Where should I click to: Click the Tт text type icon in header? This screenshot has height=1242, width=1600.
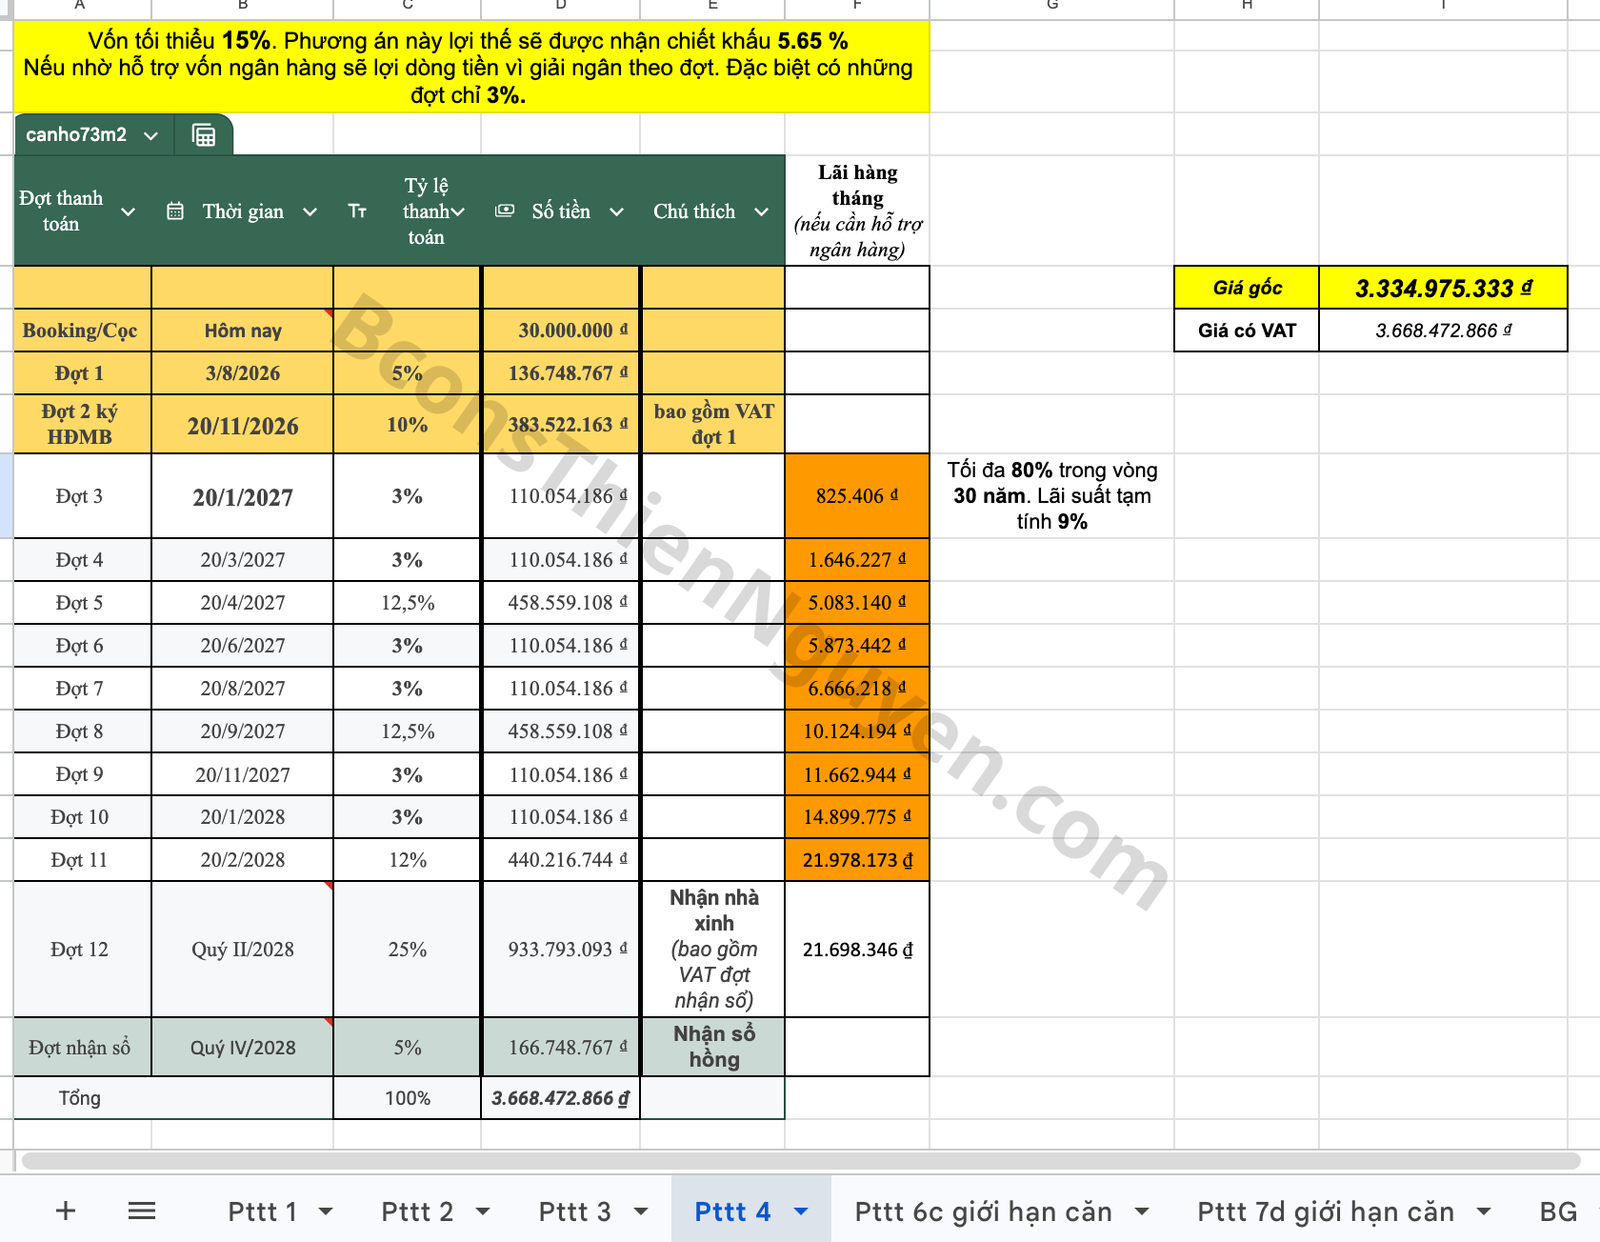(x=357, y=211)
